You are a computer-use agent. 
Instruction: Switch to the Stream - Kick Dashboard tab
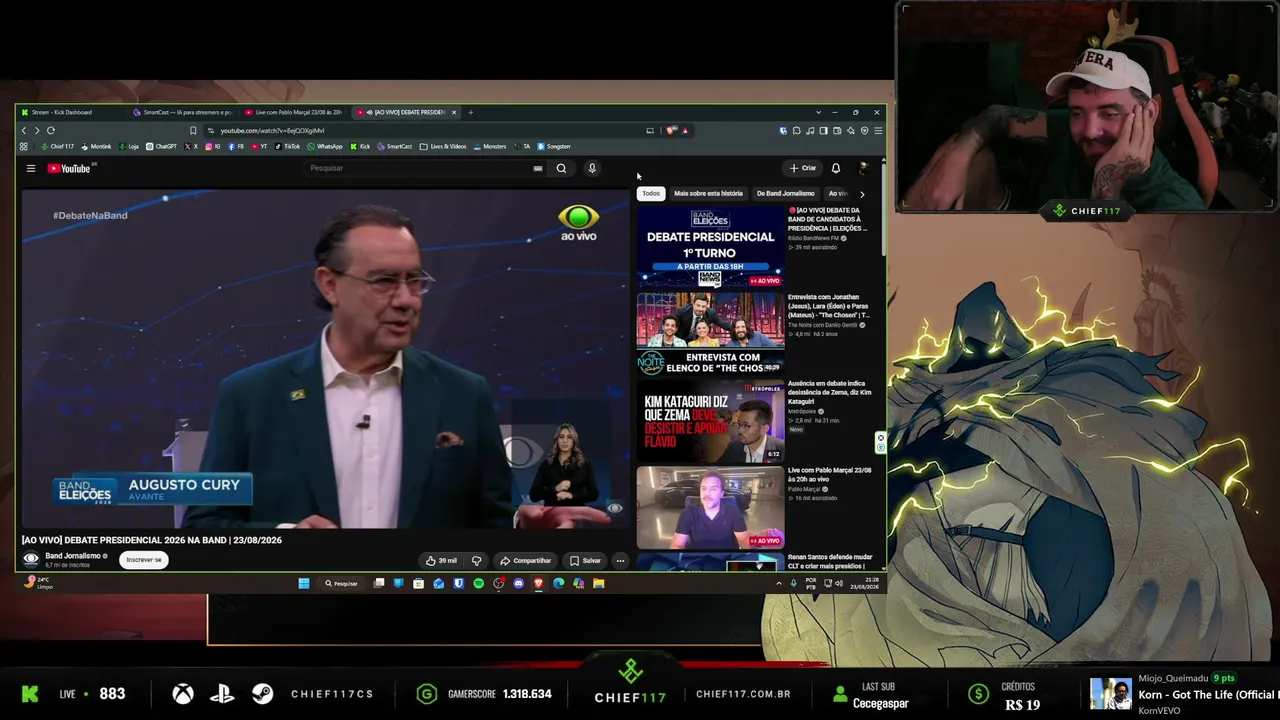point(72,112)
